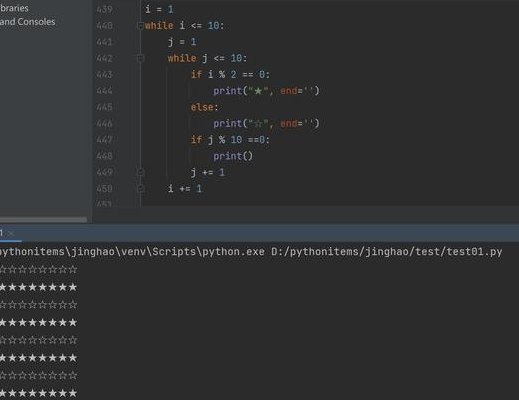Click line number 449 in the gutter
The image size is (519, 400).
coord(104,172)
